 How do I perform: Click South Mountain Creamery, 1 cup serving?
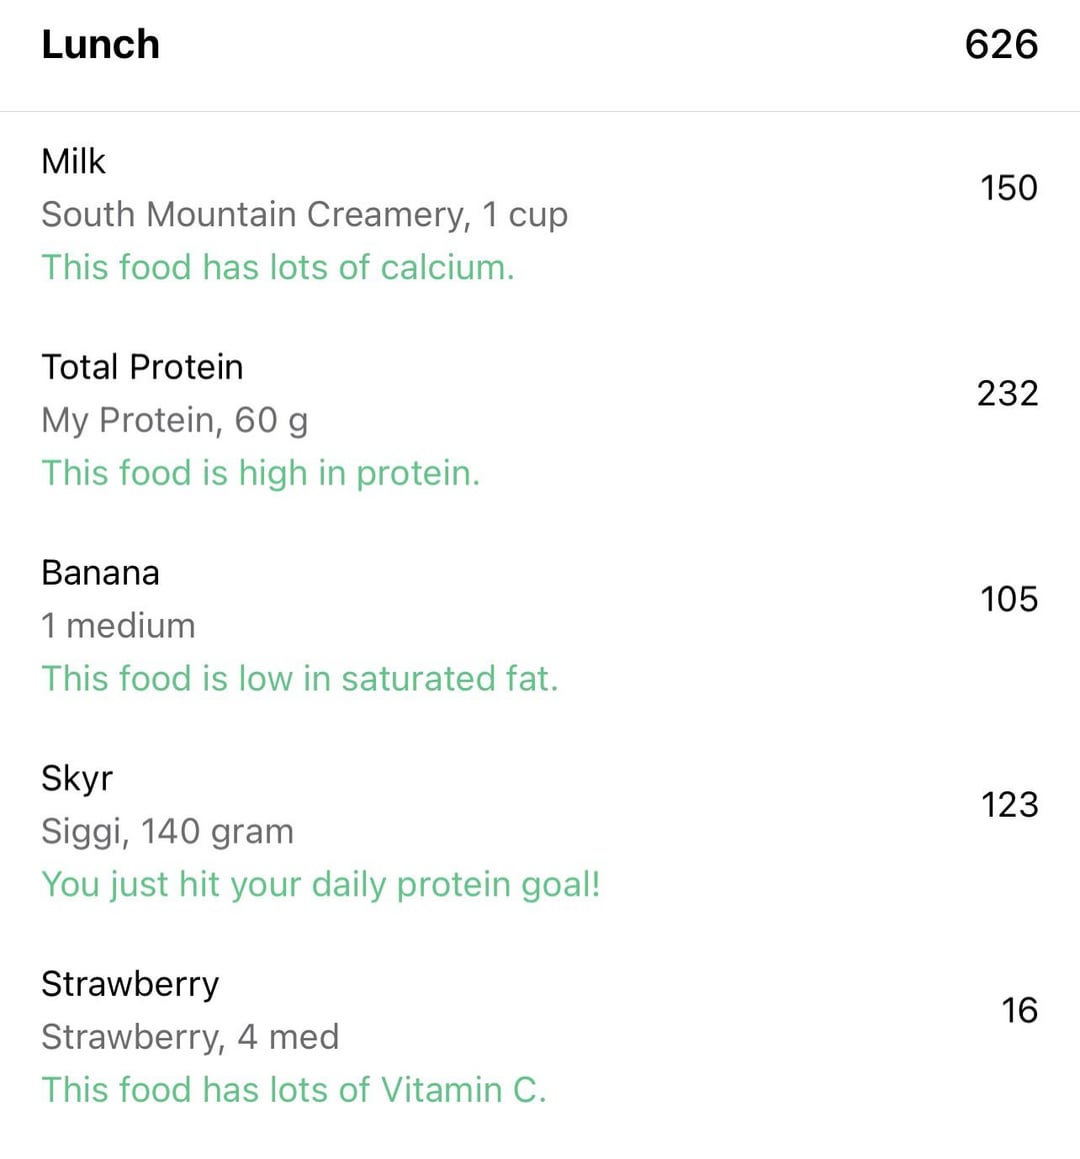(304, 214)
